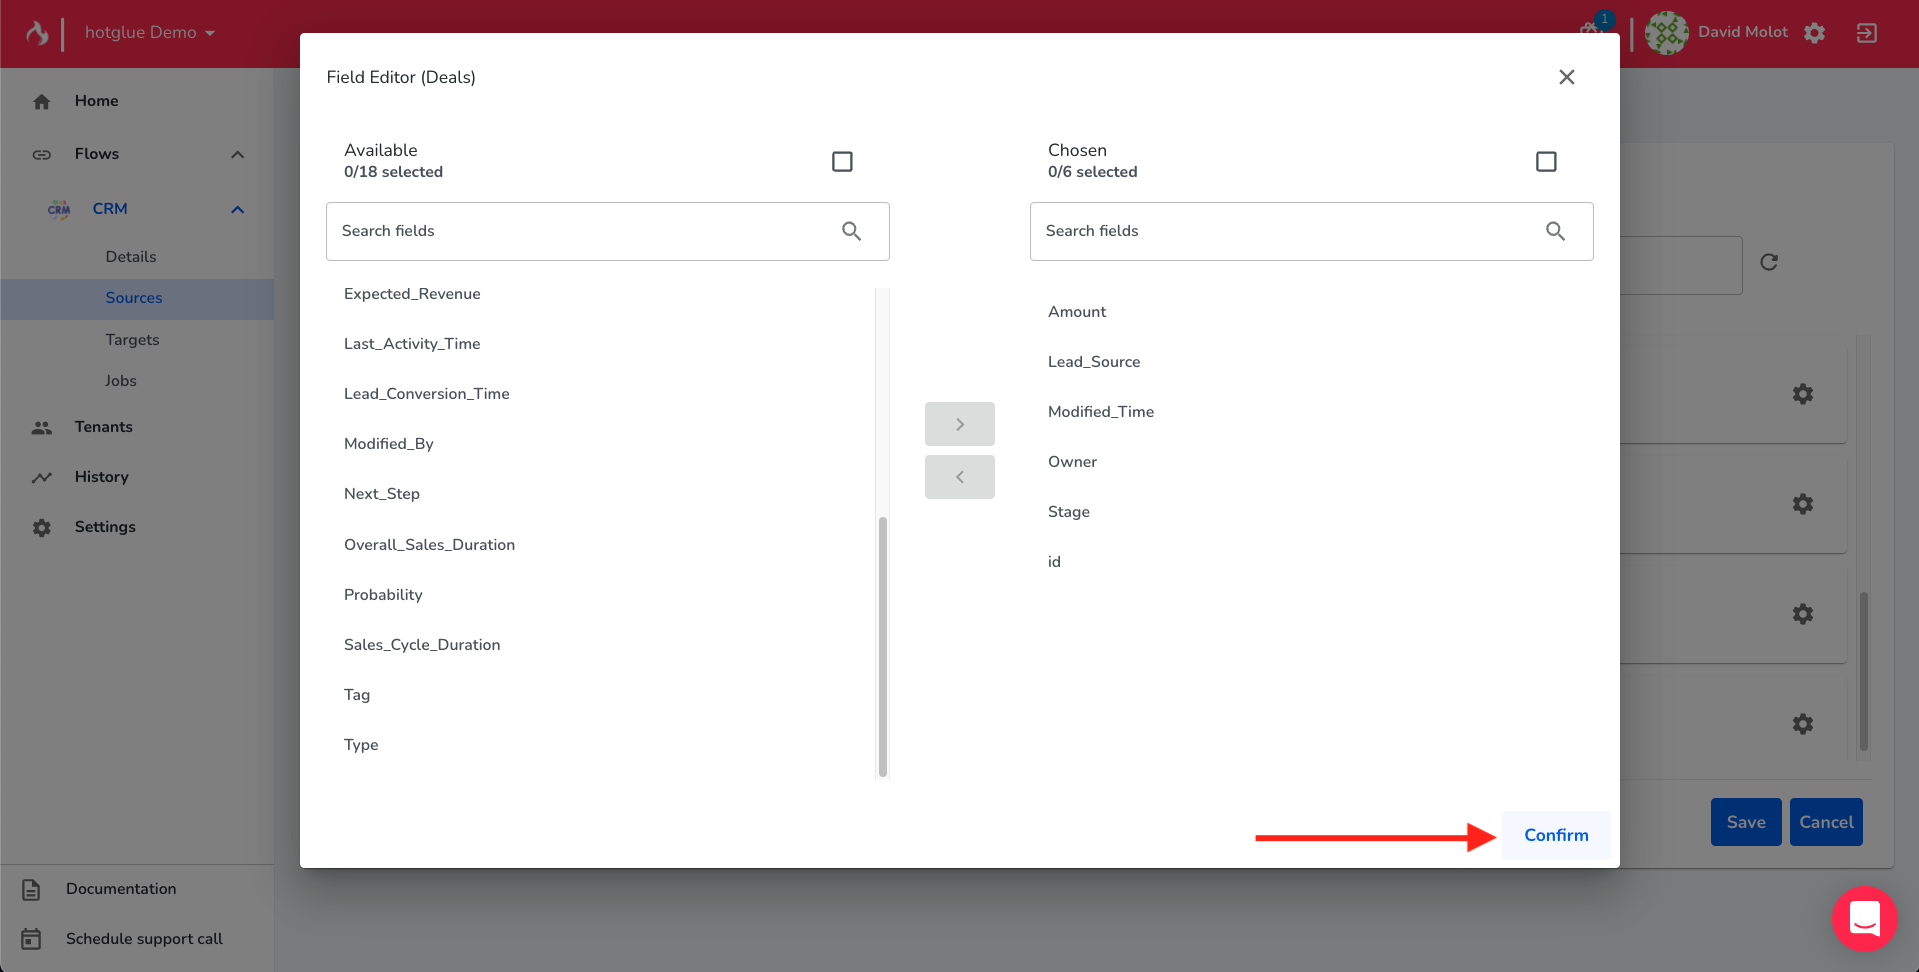Open Tenants page
The height and width of the screenshot is (972, 1919).
pyautogui.click(x=103, y=427)
